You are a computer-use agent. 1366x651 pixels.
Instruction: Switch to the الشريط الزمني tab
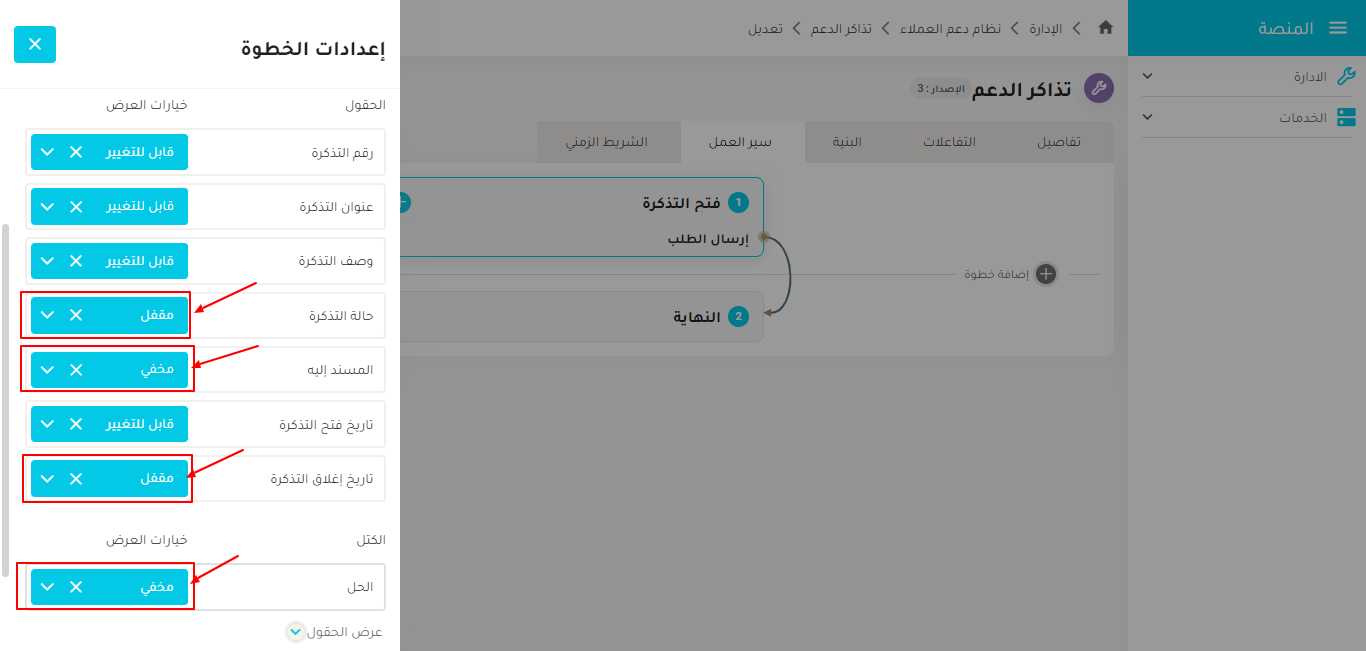(x=608, y=141)
